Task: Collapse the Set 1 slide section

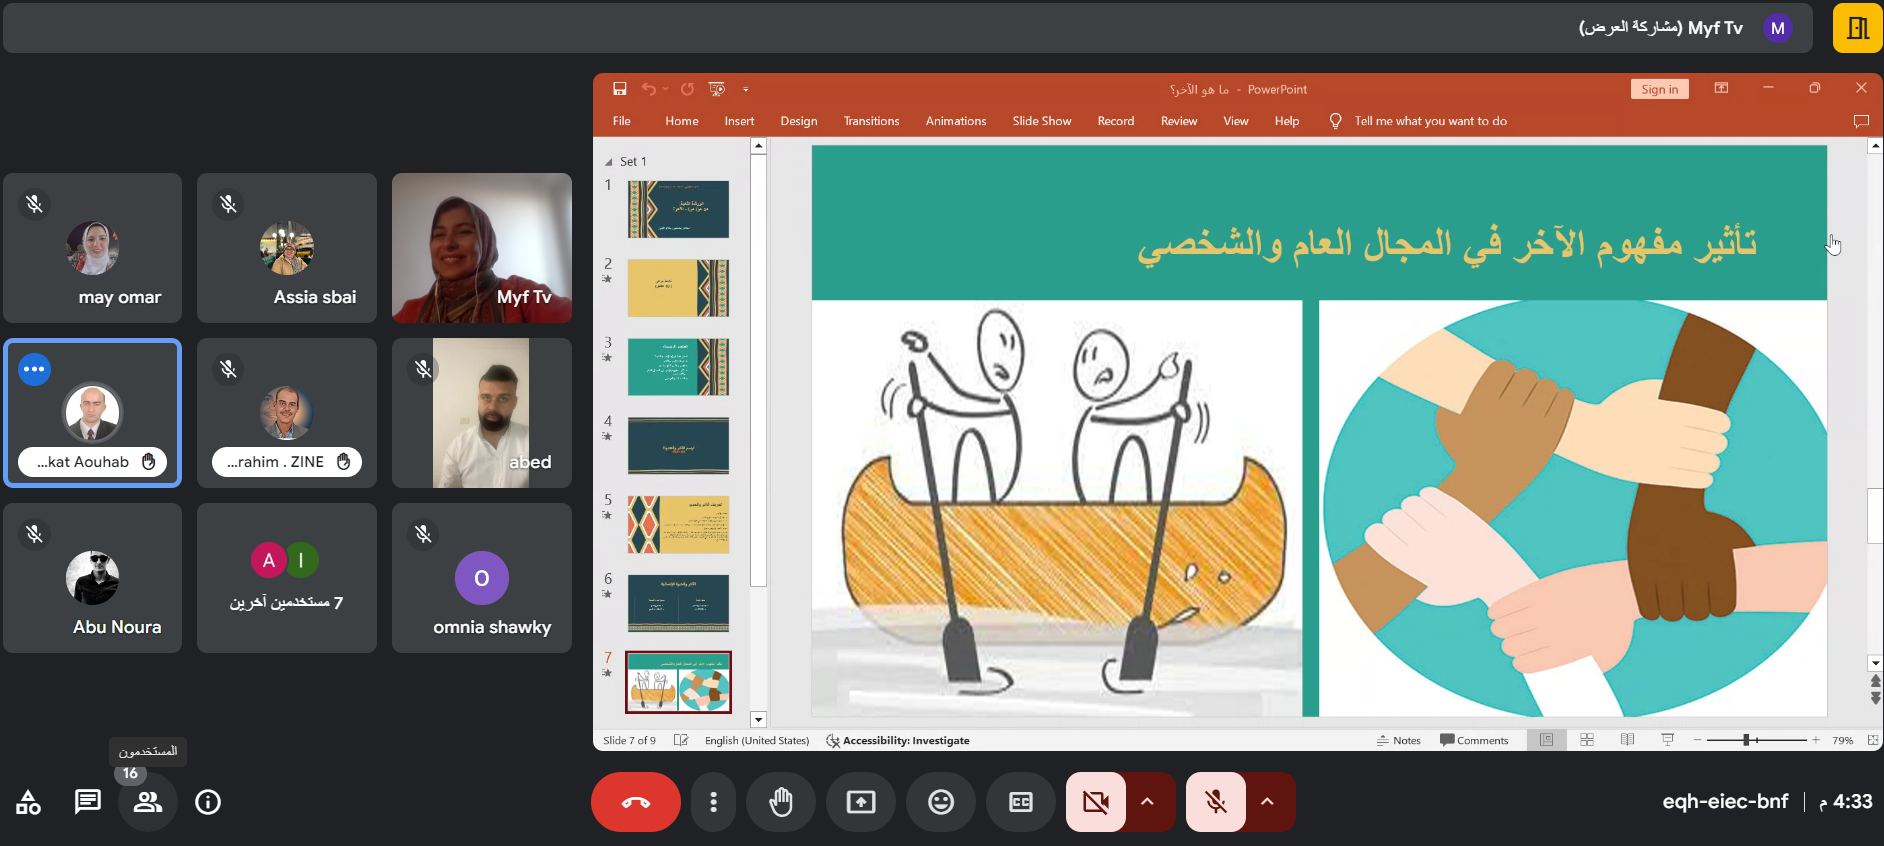Action: pos(609,162)
